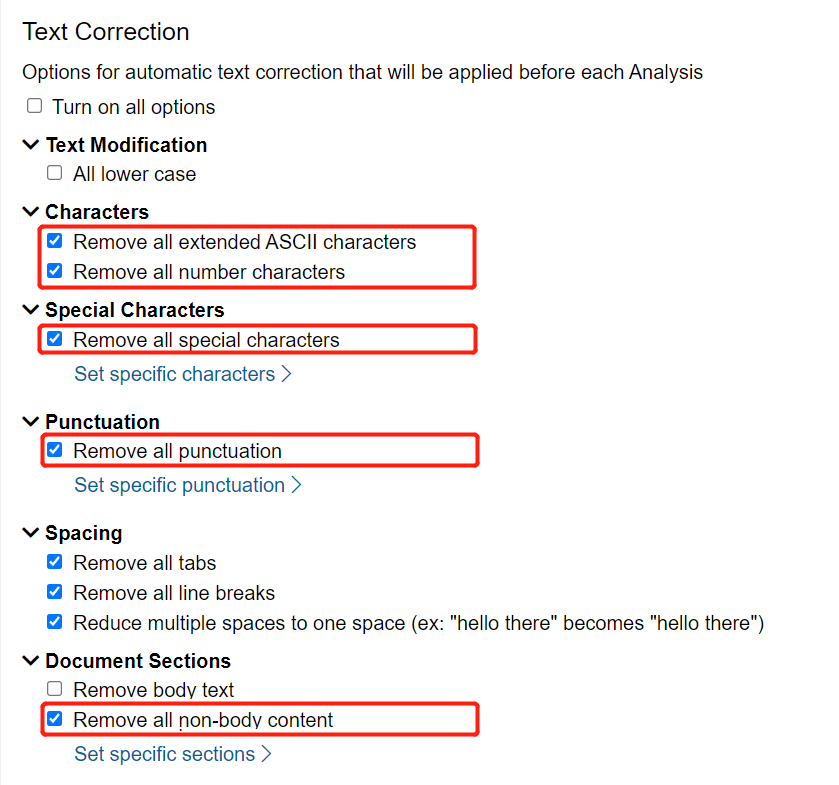Image resolution: width=839 pixels, height=785 pixels.
Task: Uncheck Remove all special characters
Action: (54, 339)
